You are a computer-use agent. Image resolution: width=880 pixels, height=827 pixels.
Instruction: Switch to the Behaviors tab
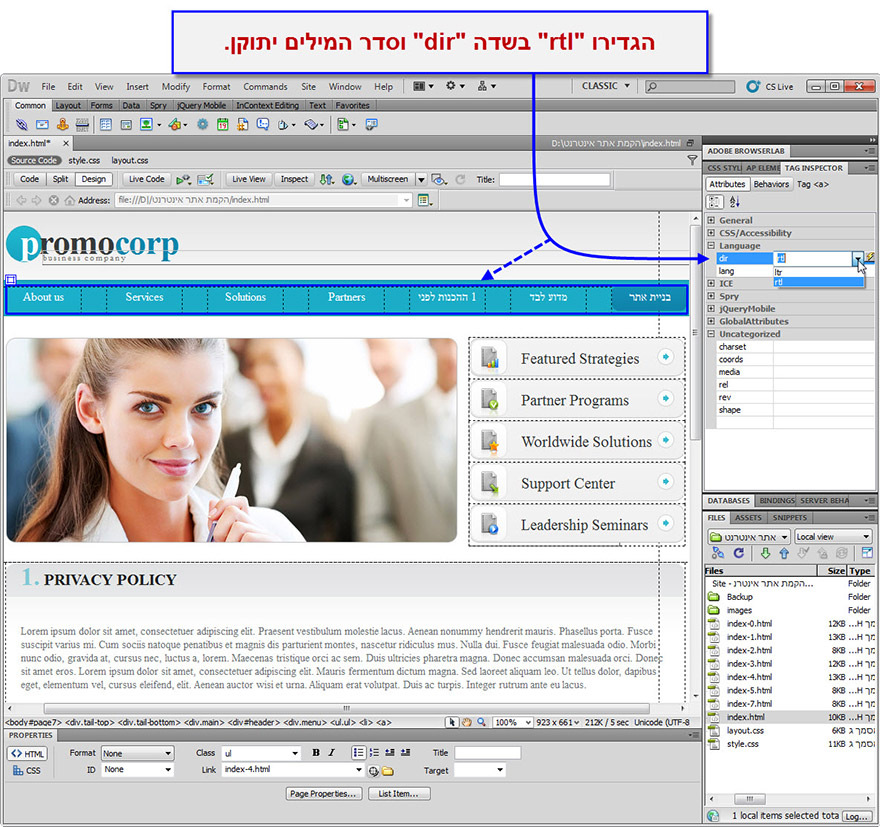[771, 184]
